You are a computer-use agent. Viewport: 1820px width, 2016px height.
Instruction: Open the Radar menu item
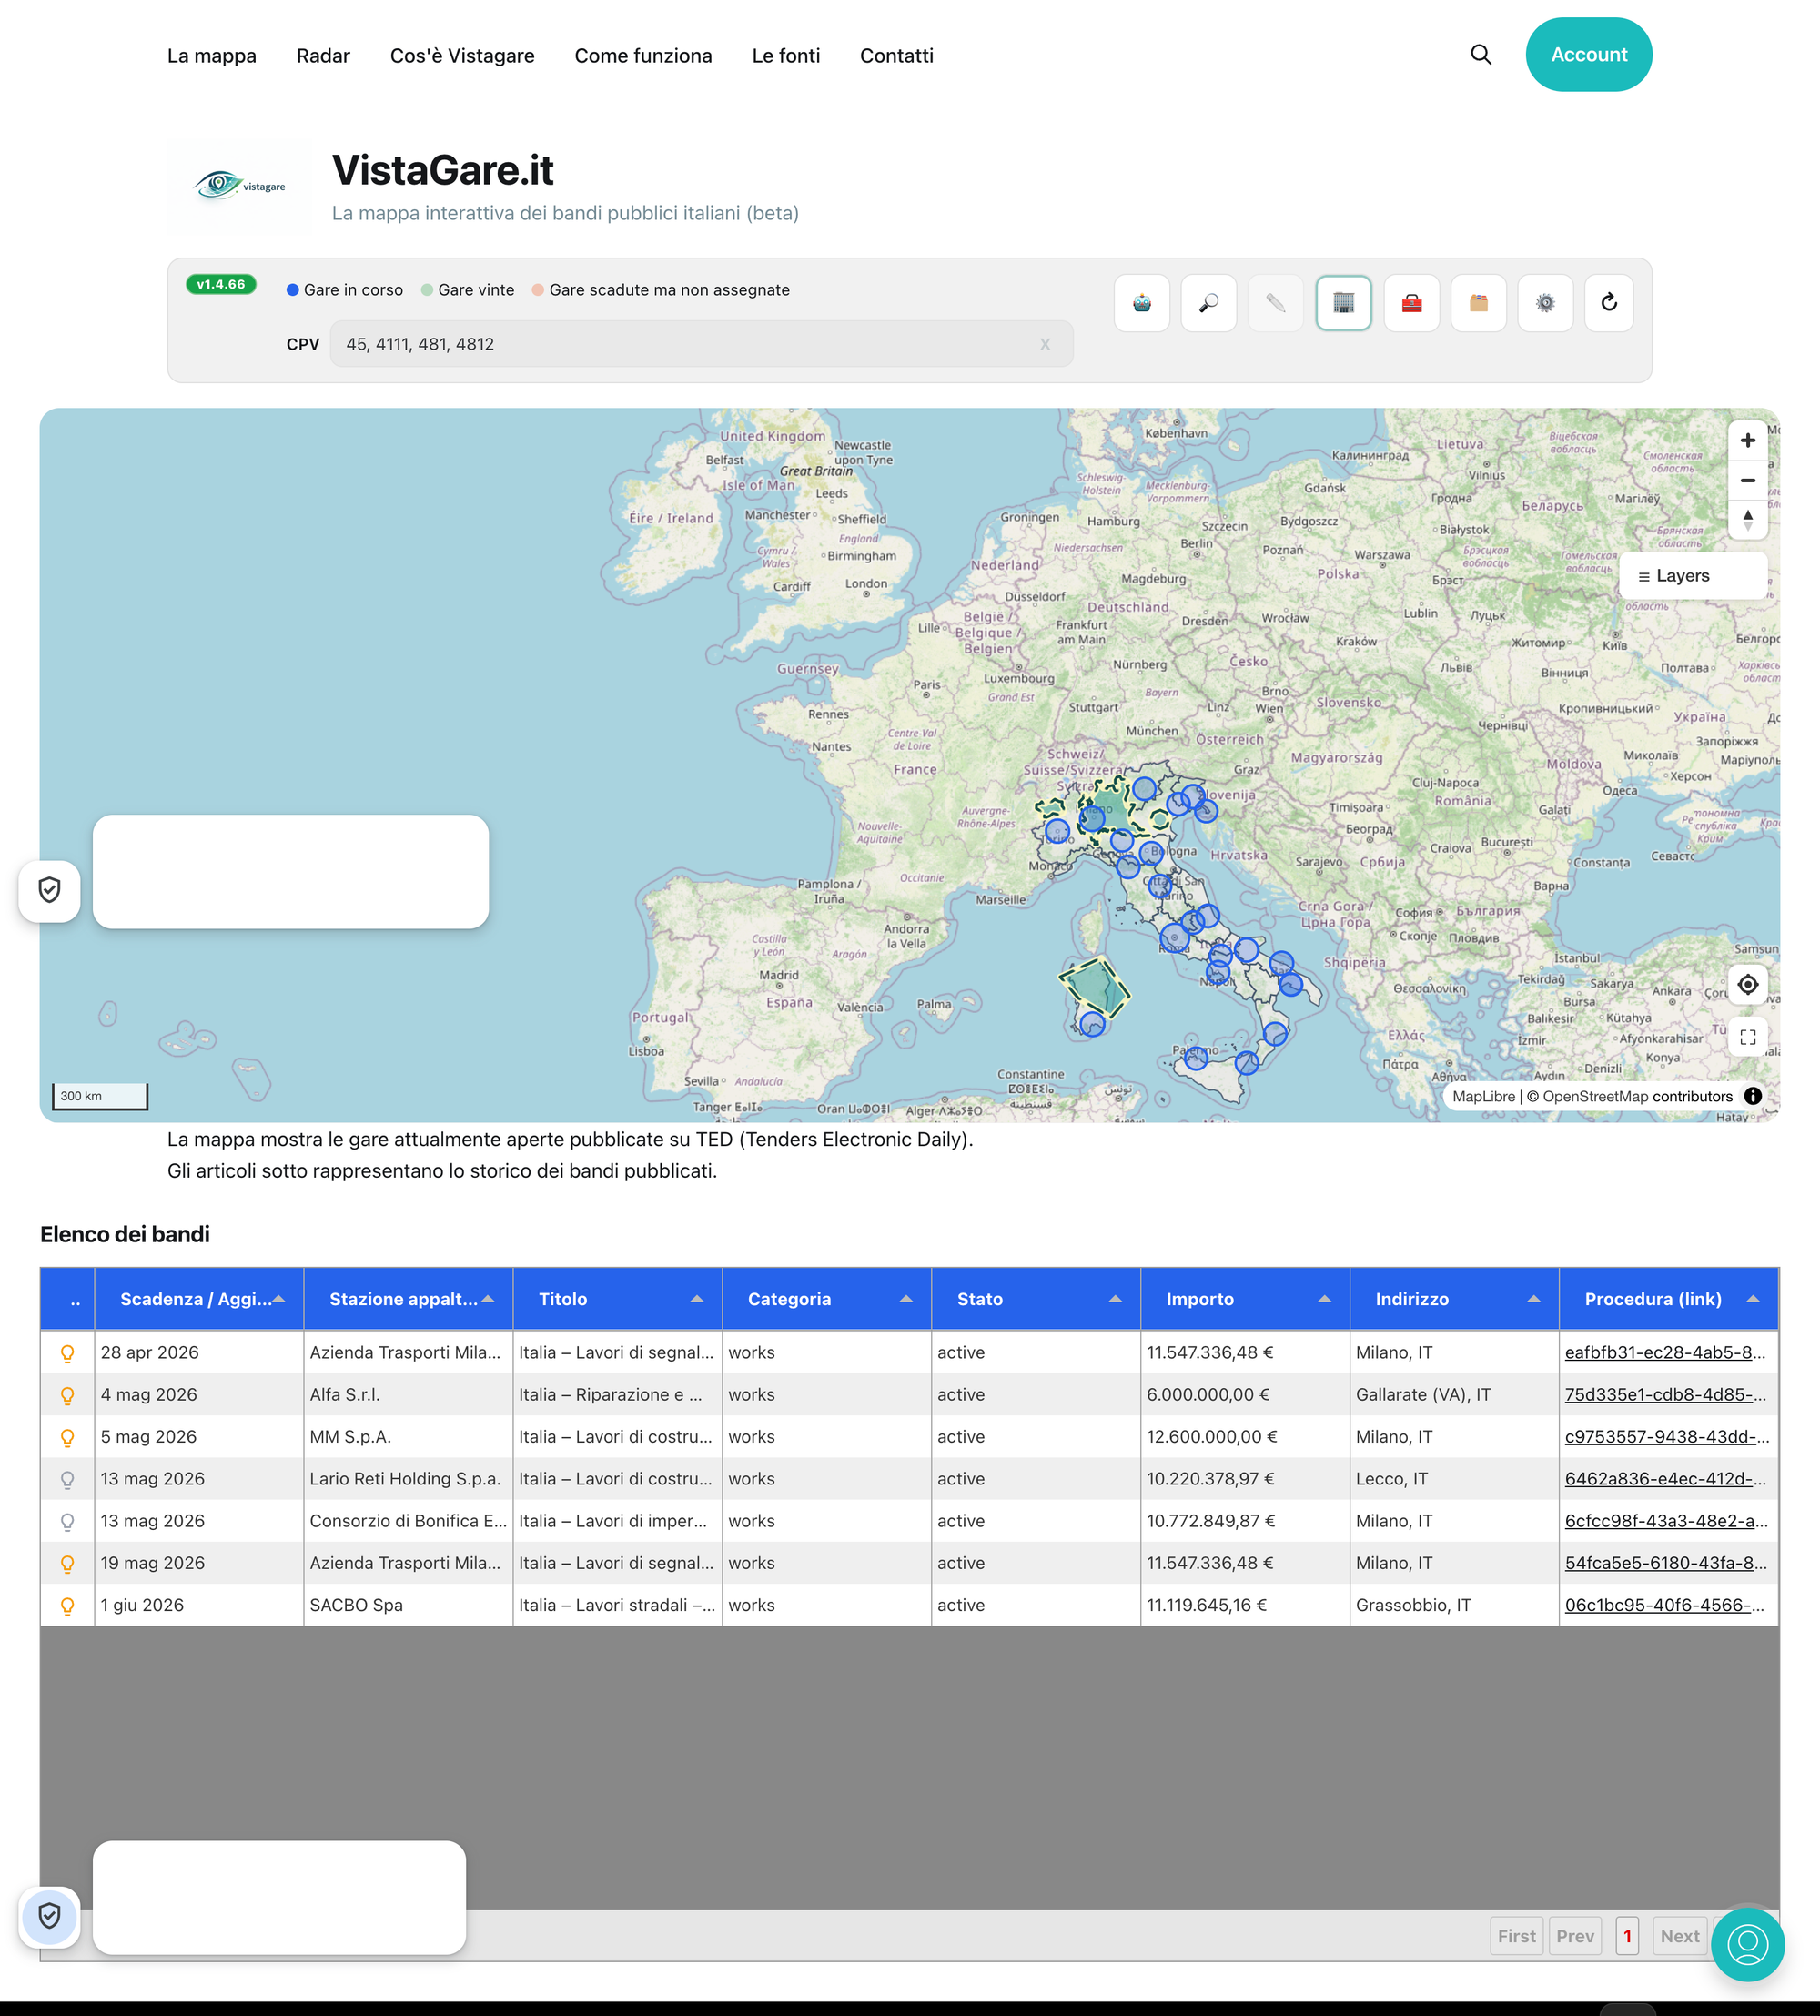[323, 56]
